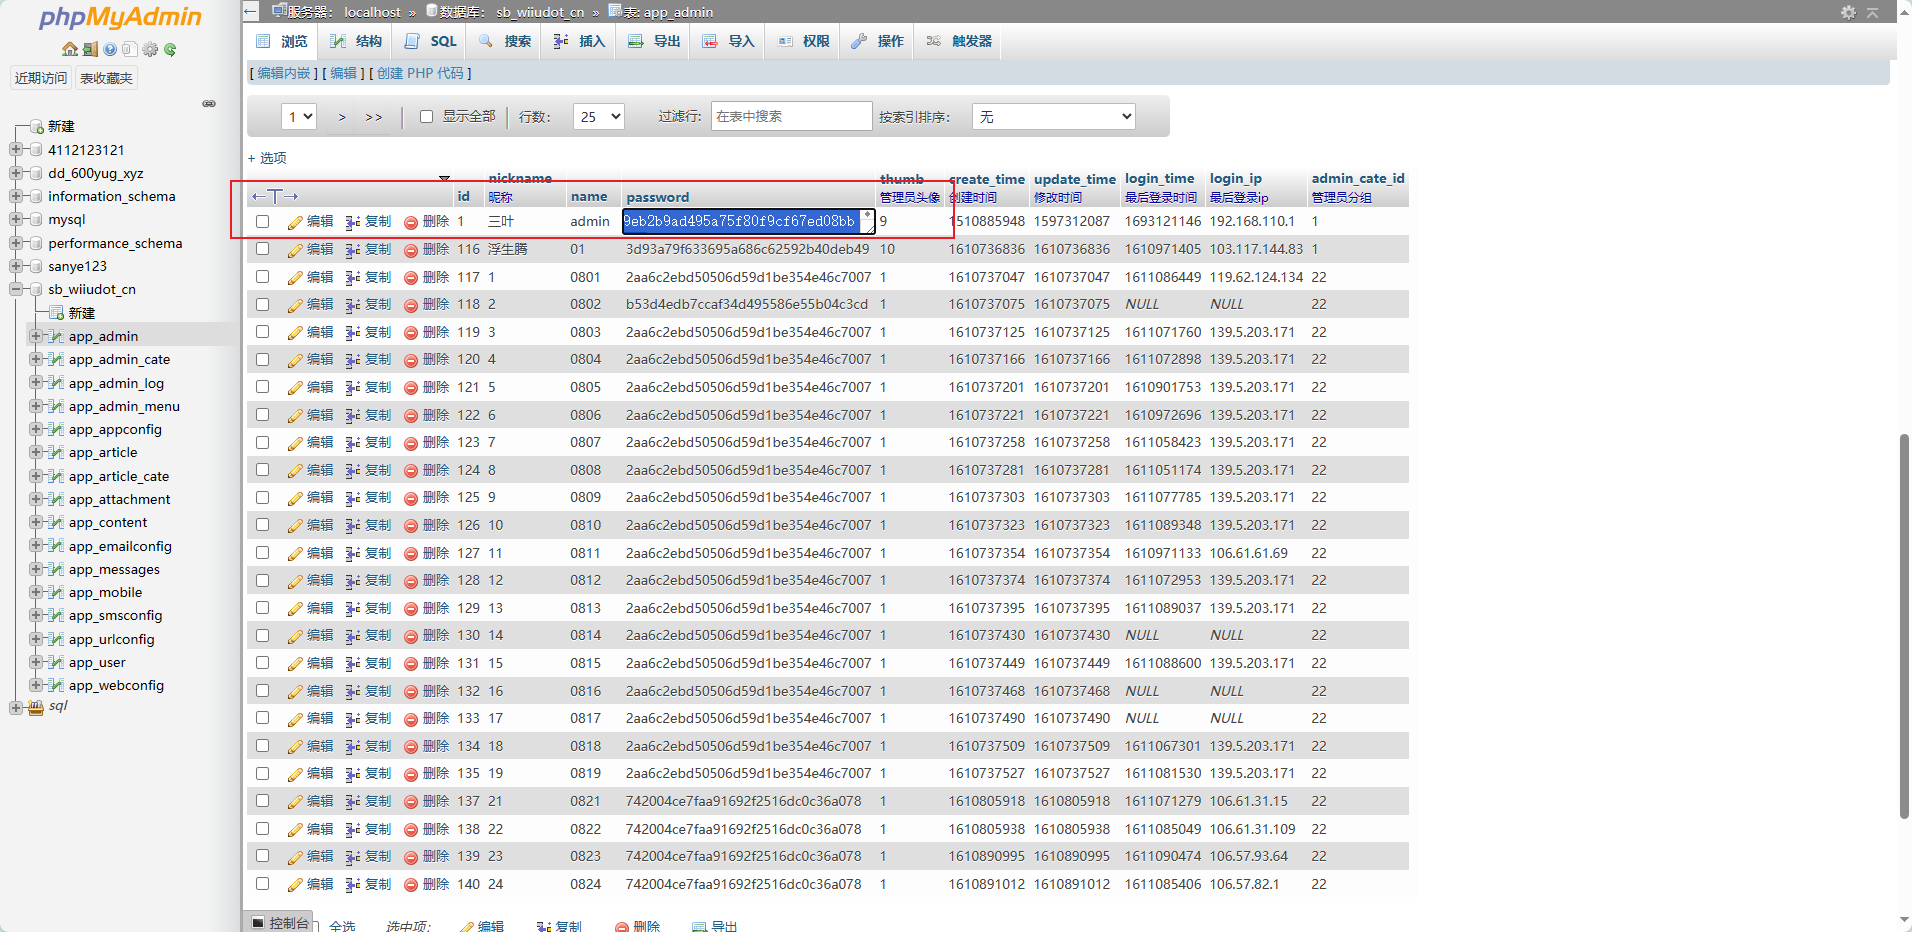Click pencil edit icon for row id 116
The width and height of the screenshot is (1912, 932).
pos(295,250)
